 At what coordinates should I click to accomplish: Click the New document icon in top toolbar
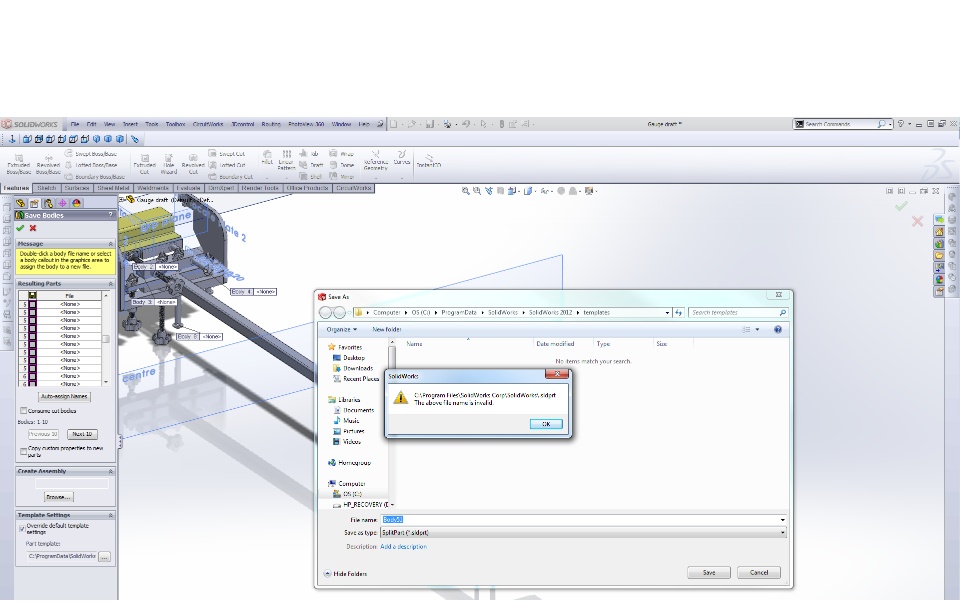pos(394,124)
